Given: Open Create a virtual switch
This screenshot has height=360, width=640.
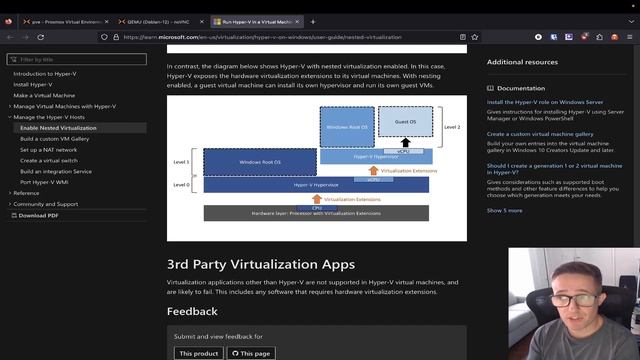Looking at the screenshot, I should tap(49, 160).
